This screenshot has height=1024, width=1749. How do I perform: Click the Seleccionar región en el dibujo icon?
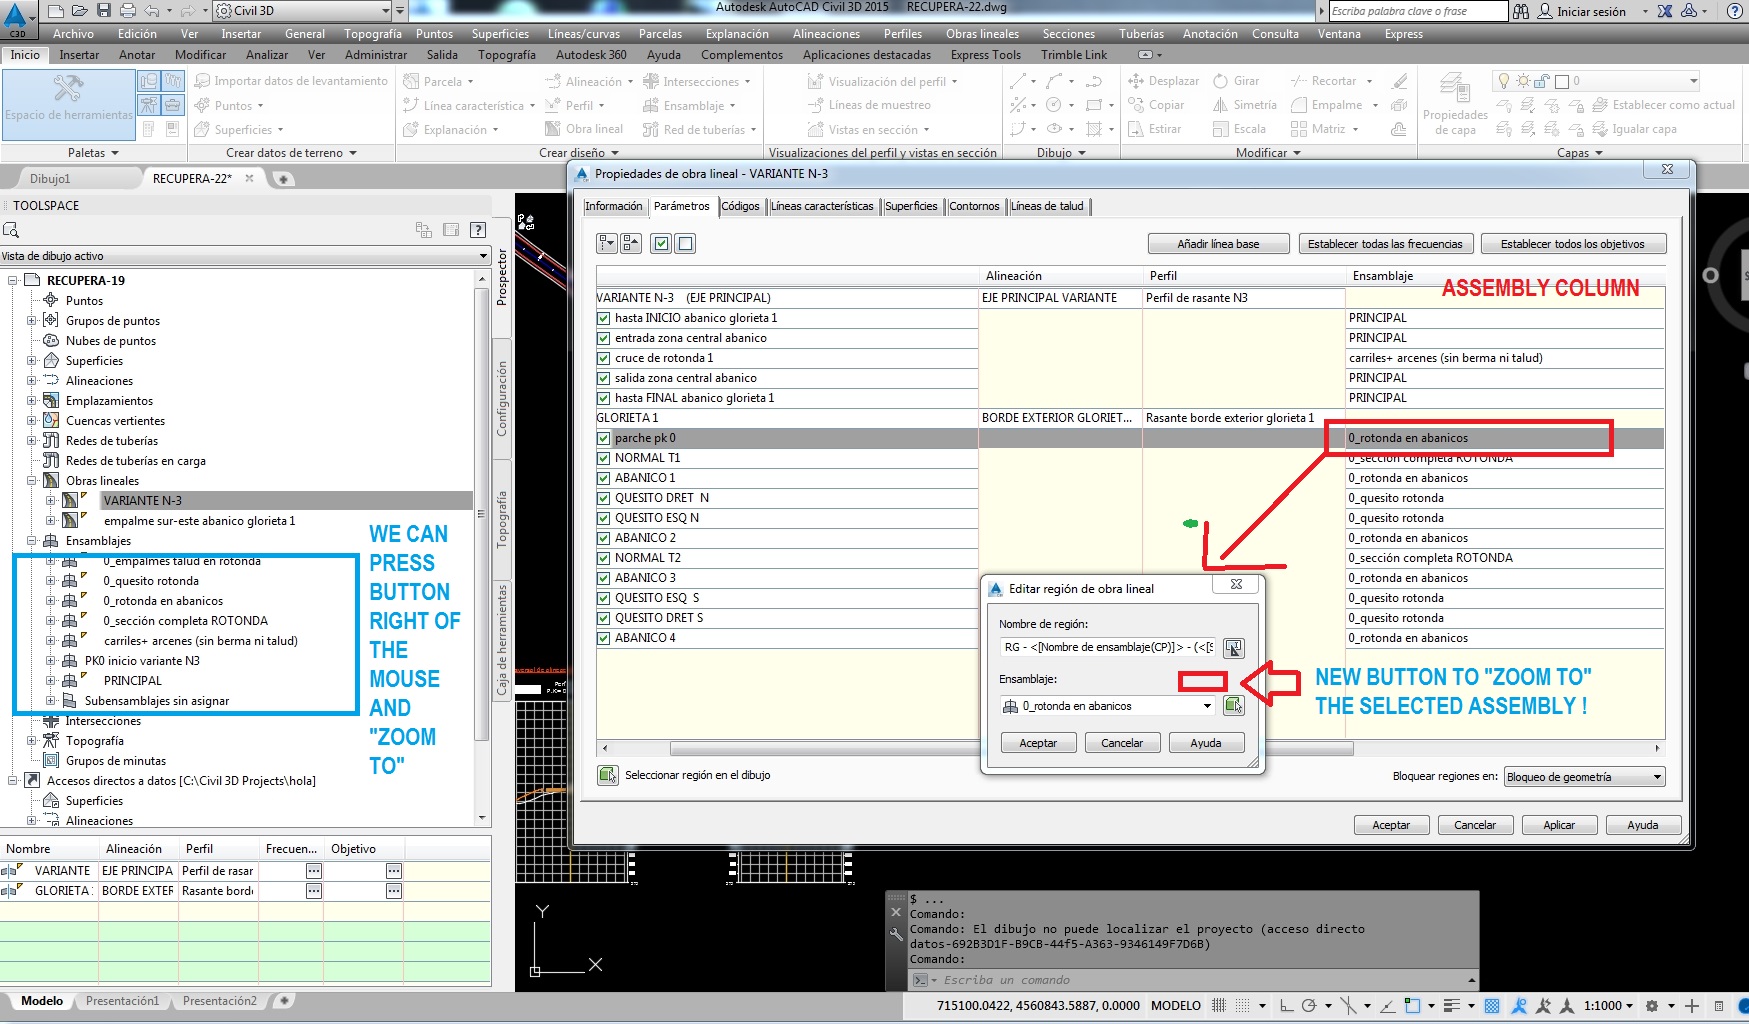coord(607,775)
